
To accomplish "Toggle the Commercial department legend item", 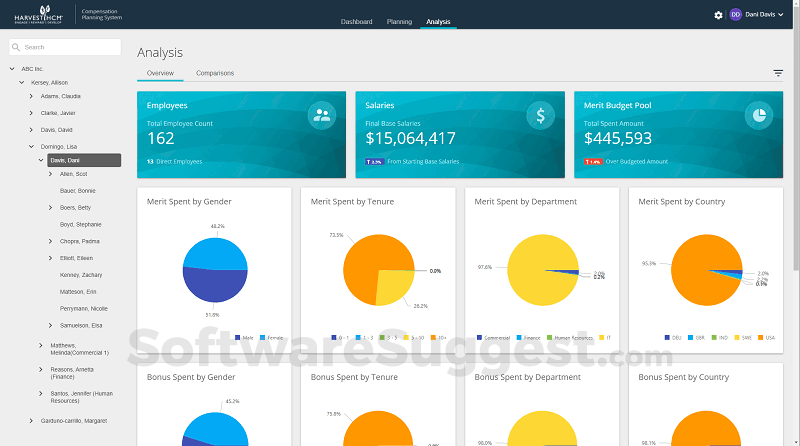I will [493, 338].
